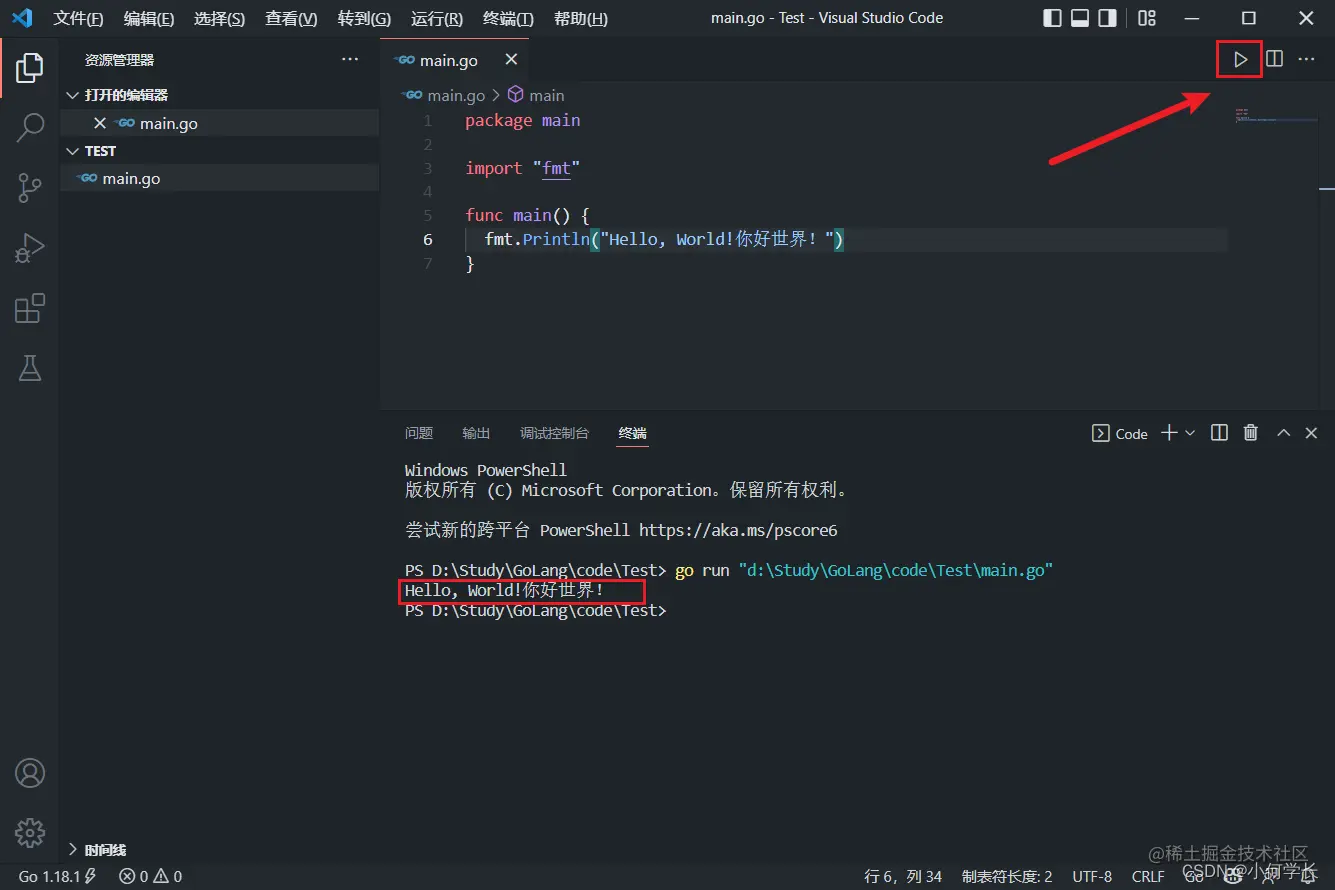Image resolution: width=1335 pixels, height=890 pixels.
Task: Switch to the Problems panel tab
Action: click(x=419, y=433)
